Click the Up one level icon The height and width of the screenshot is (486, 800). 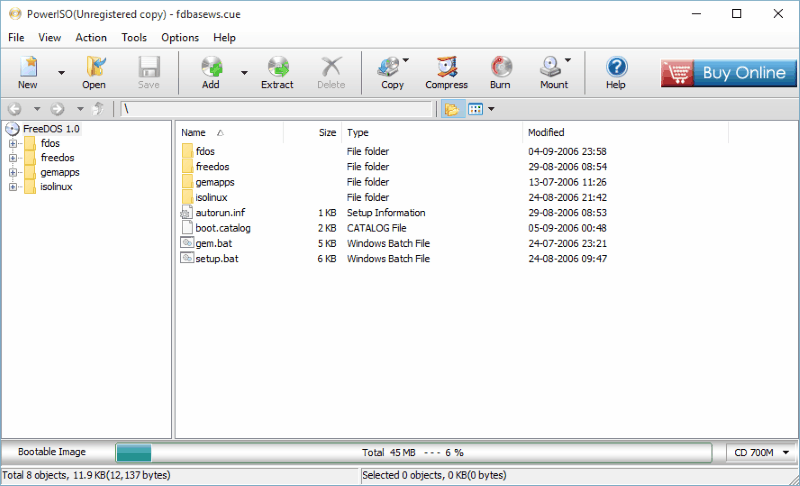click(98, 109)
